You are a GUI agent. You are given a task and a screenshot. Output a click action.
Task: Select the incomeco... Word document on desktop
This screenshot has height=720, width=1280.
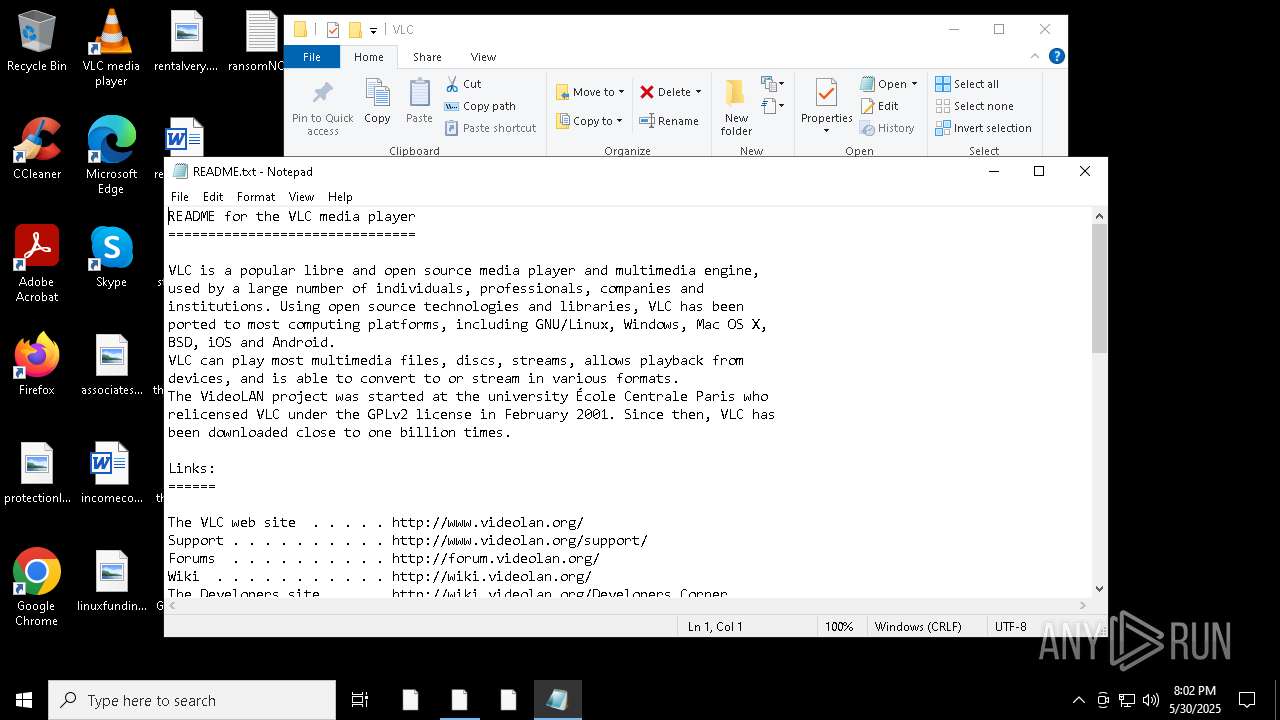(x=111, y=473)
